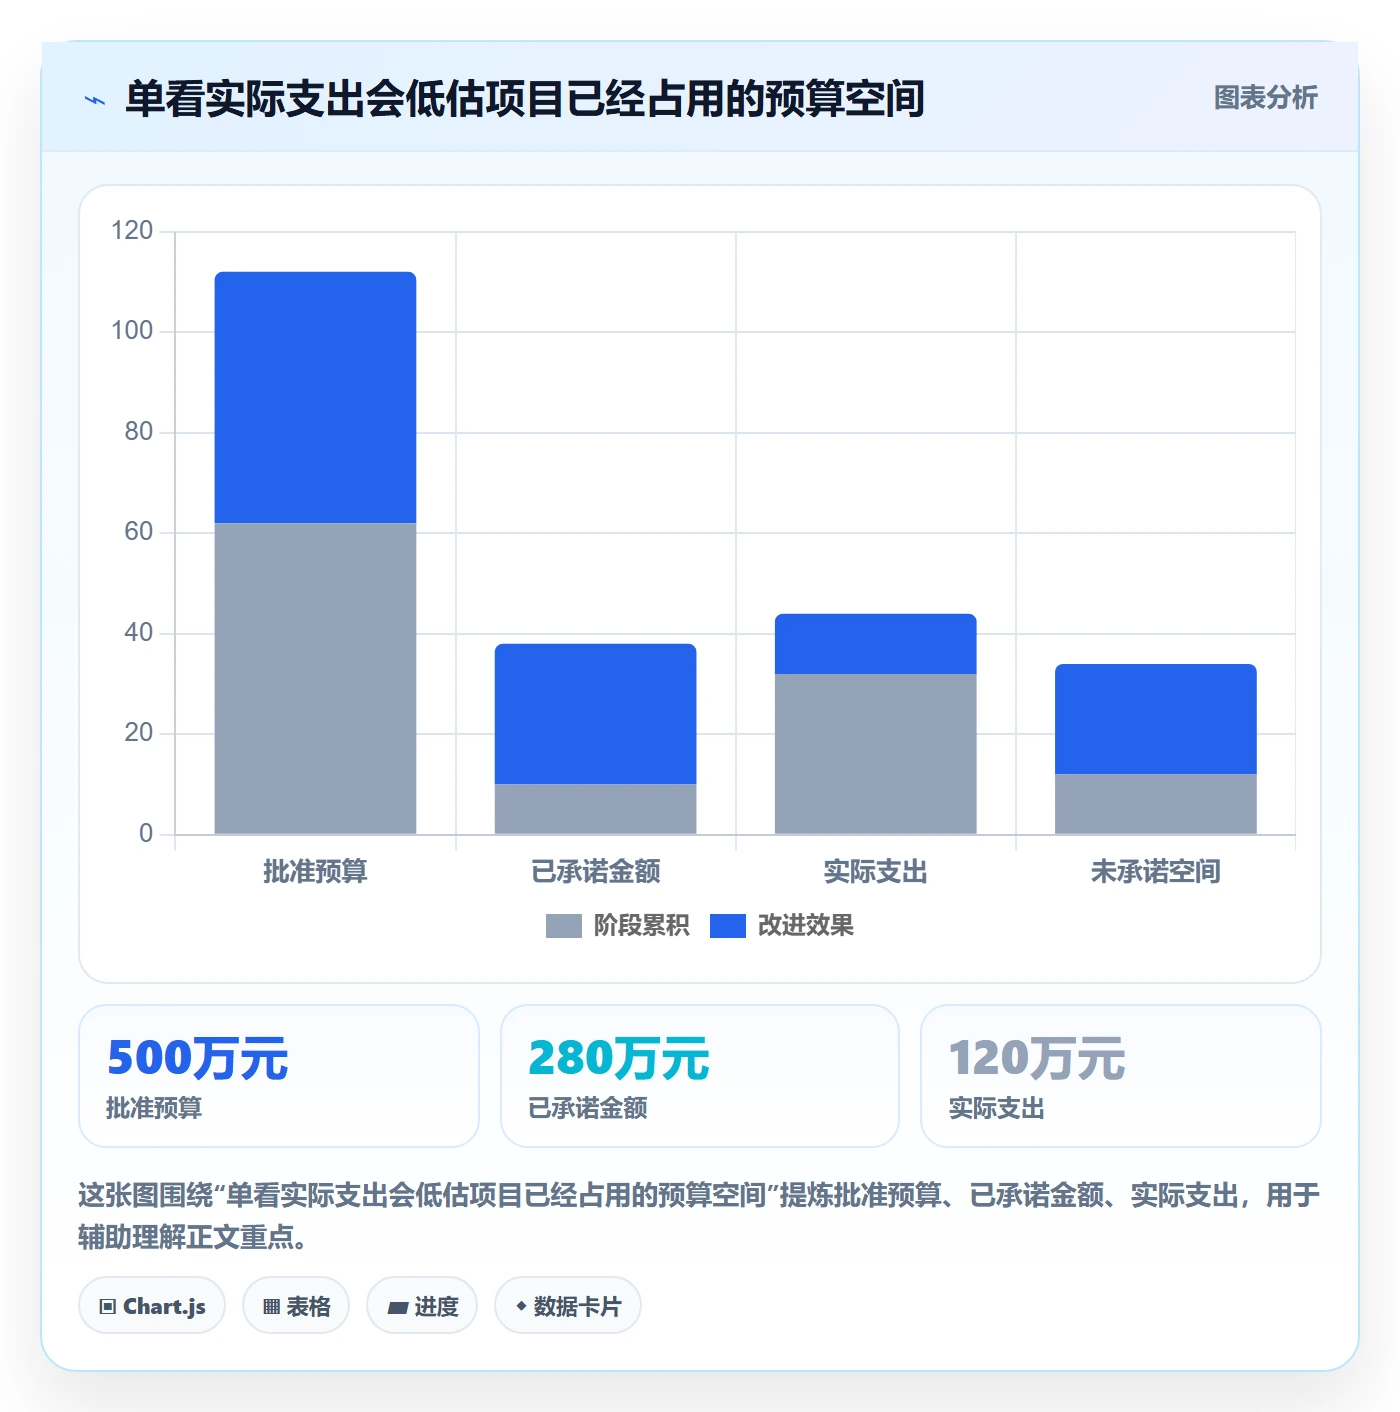Click the blue segment of 已承诺金额 bar

(x=595, y=714)
